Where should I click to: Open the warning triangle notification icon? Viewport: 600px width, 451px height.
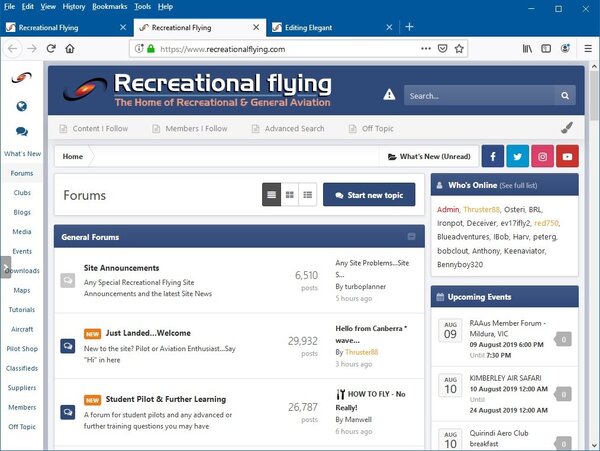click(389, 96)
